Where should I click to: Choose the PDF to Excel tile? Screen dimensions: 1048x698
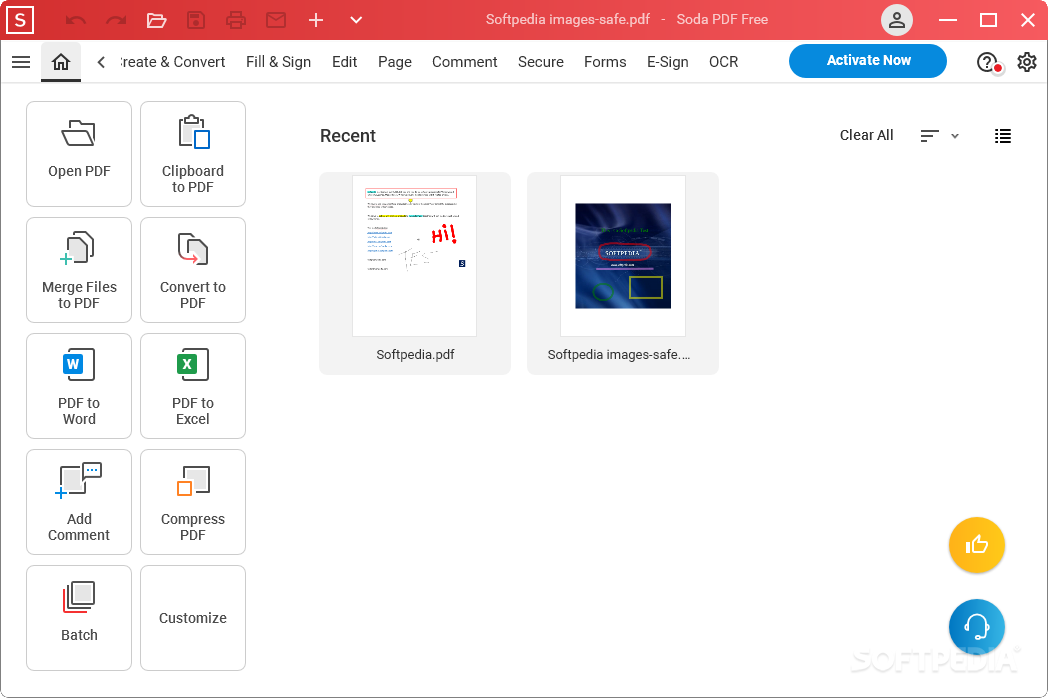pos(192,386)
